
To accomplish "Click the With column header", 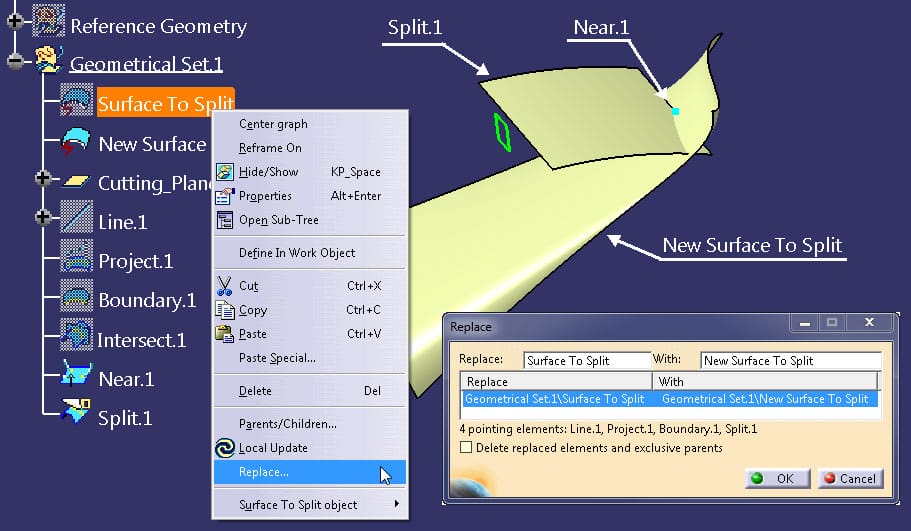I will [x=765, y=382].
